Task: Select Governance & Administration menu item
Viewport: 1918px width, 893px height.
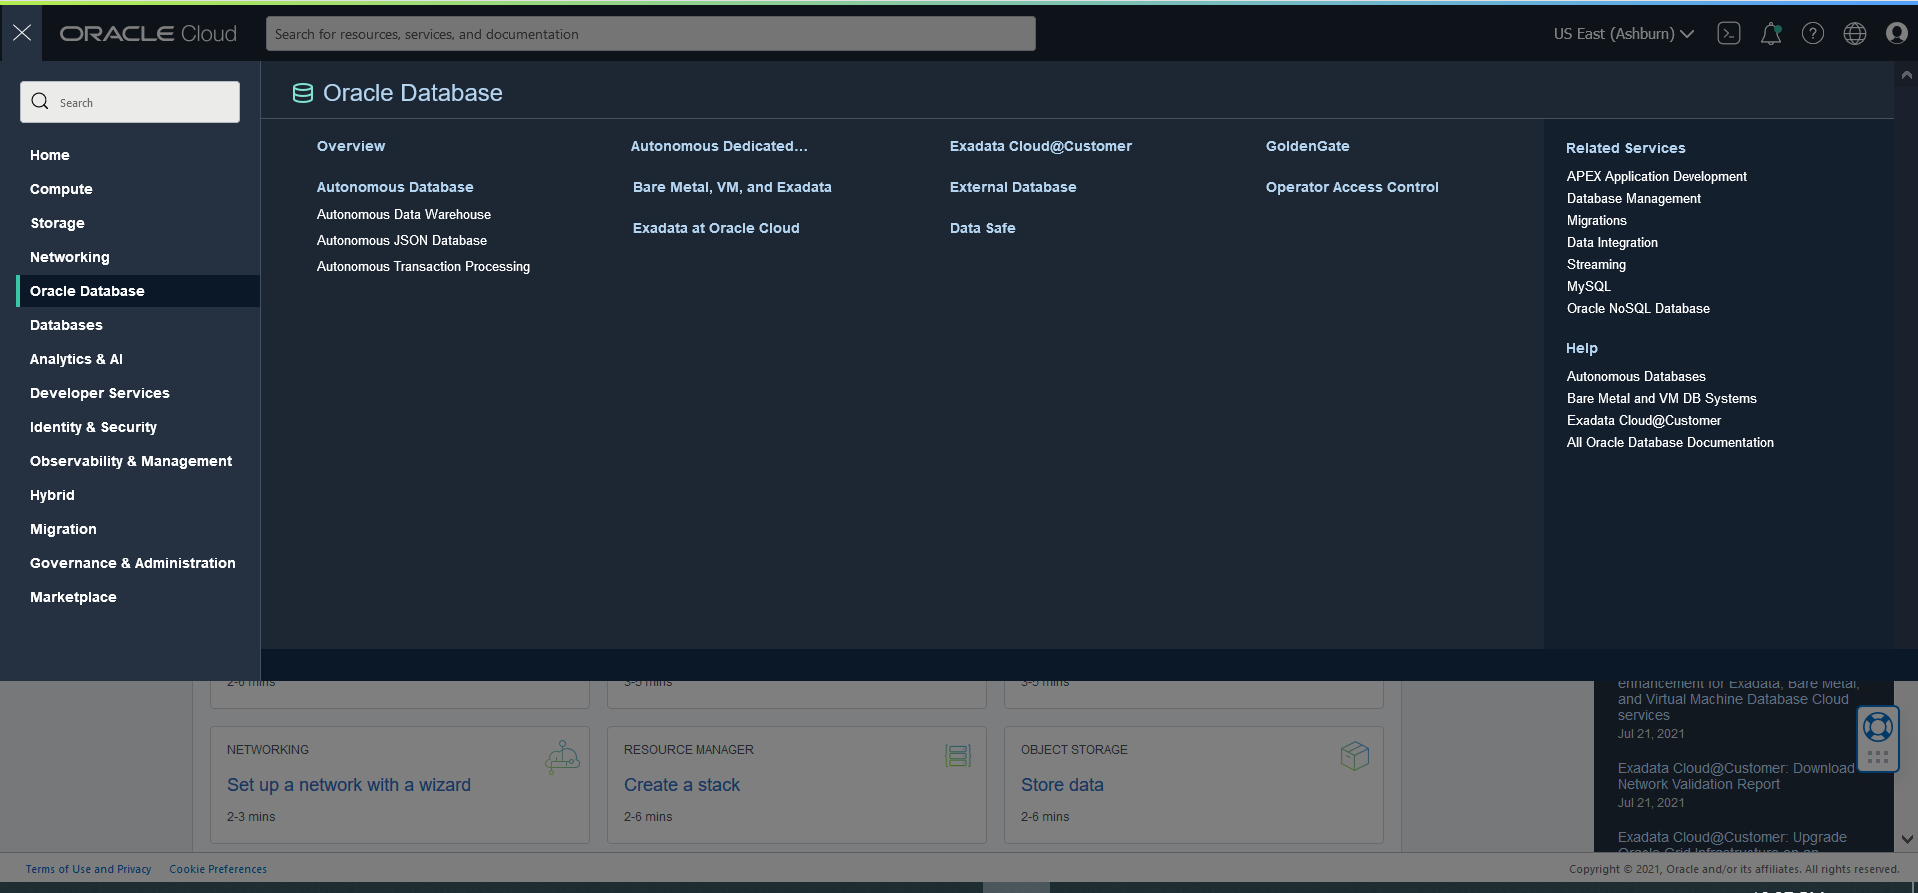Action: click(133, 563)
